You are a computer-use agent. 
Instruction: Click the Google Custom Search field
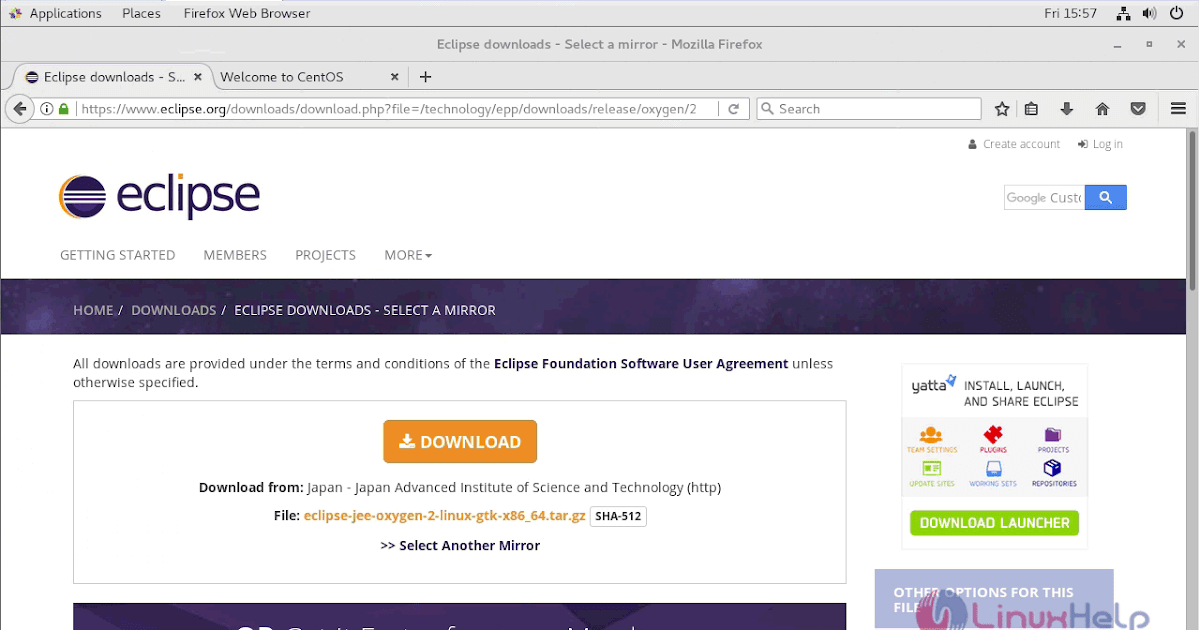coord(1044,198)
